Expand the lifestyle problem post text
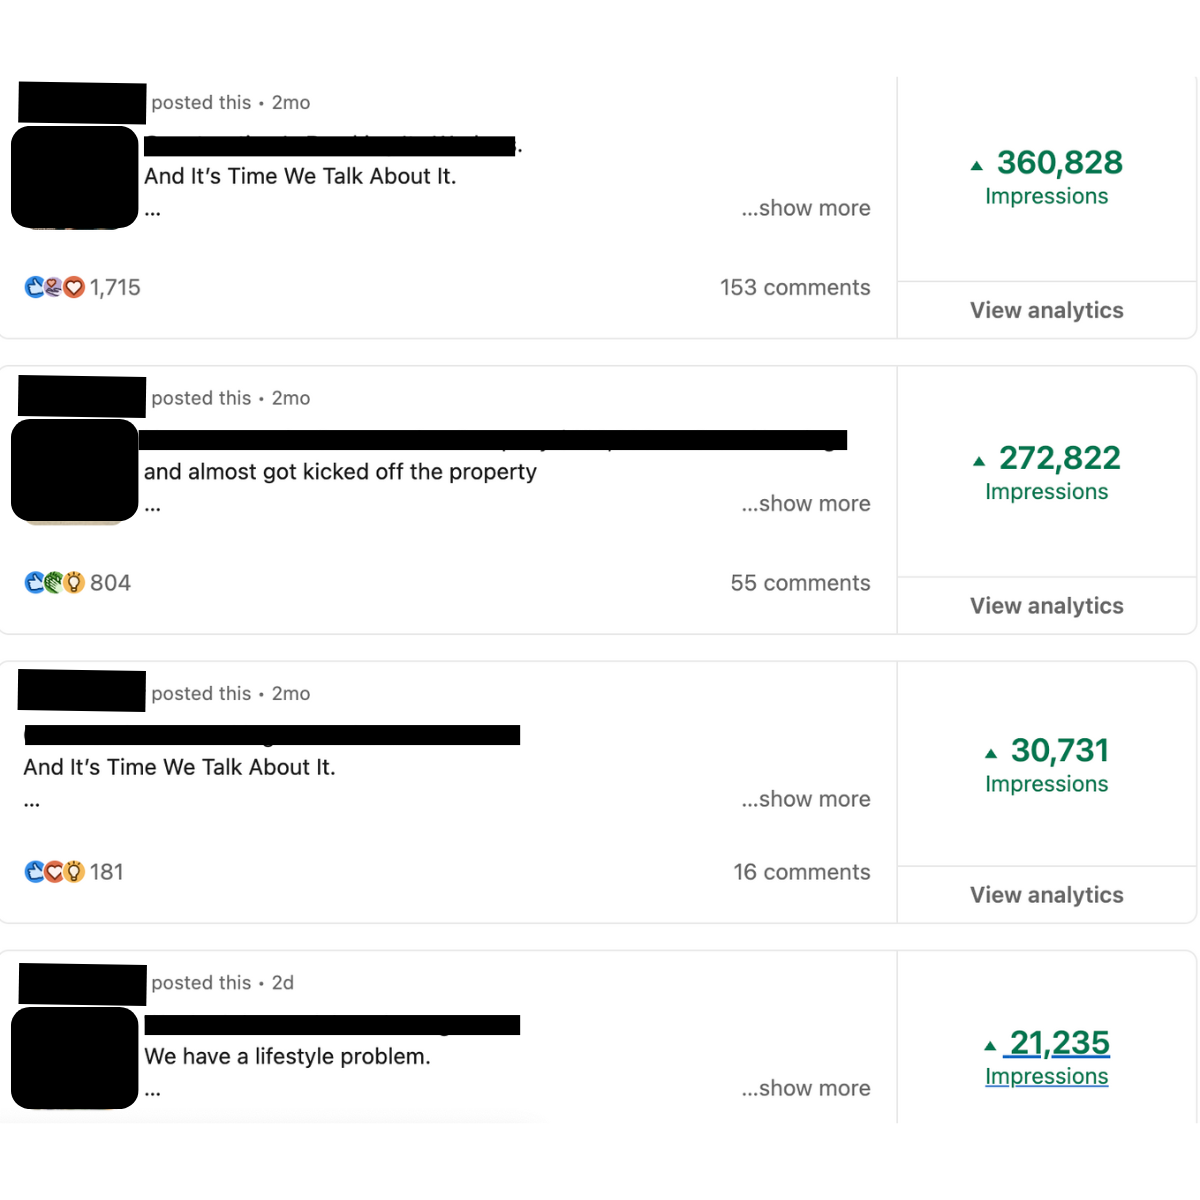Screen dimensions: 1200x1200 click(x=806, y=1088)
